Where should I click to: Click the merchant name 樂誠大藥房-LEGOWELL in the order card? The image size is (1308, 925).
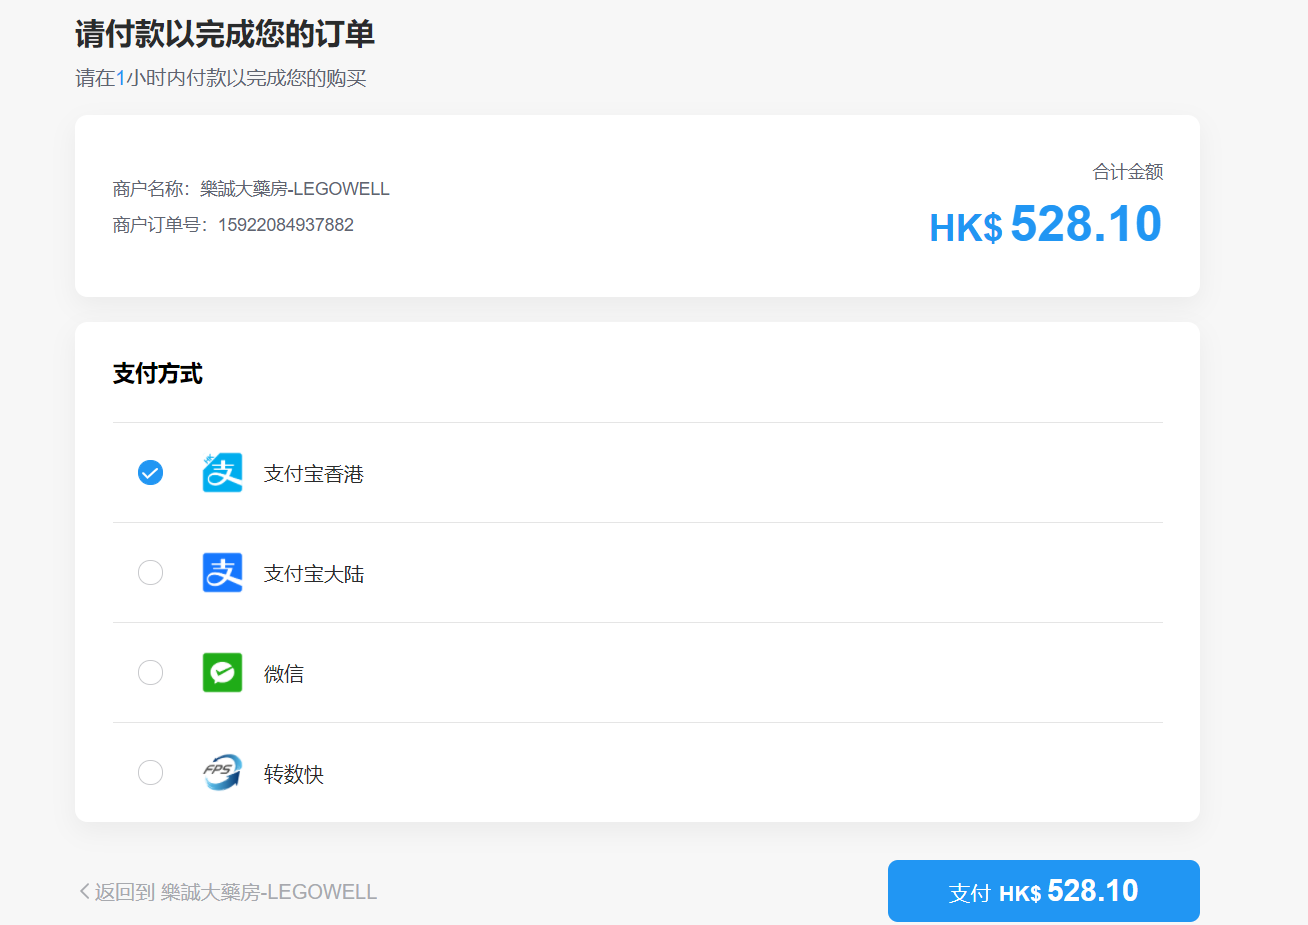point(294,189)
